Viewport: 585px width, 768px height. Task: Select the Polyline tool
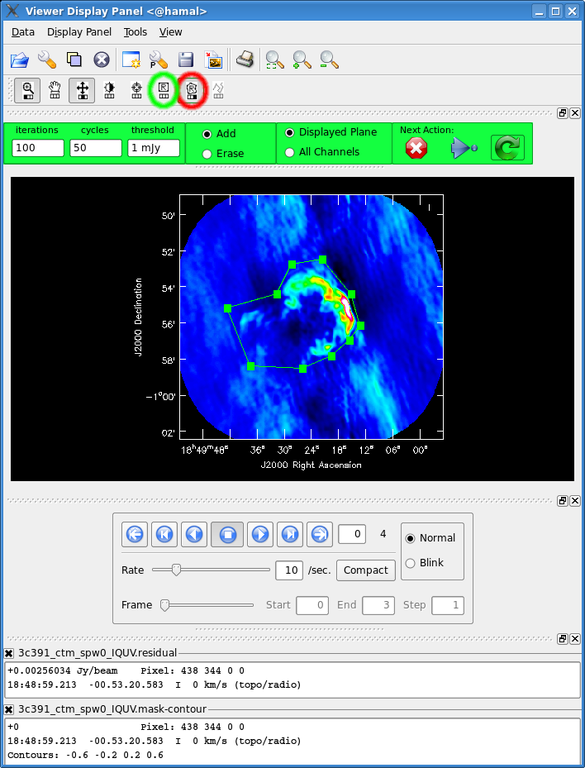click(x=219, y=91)
